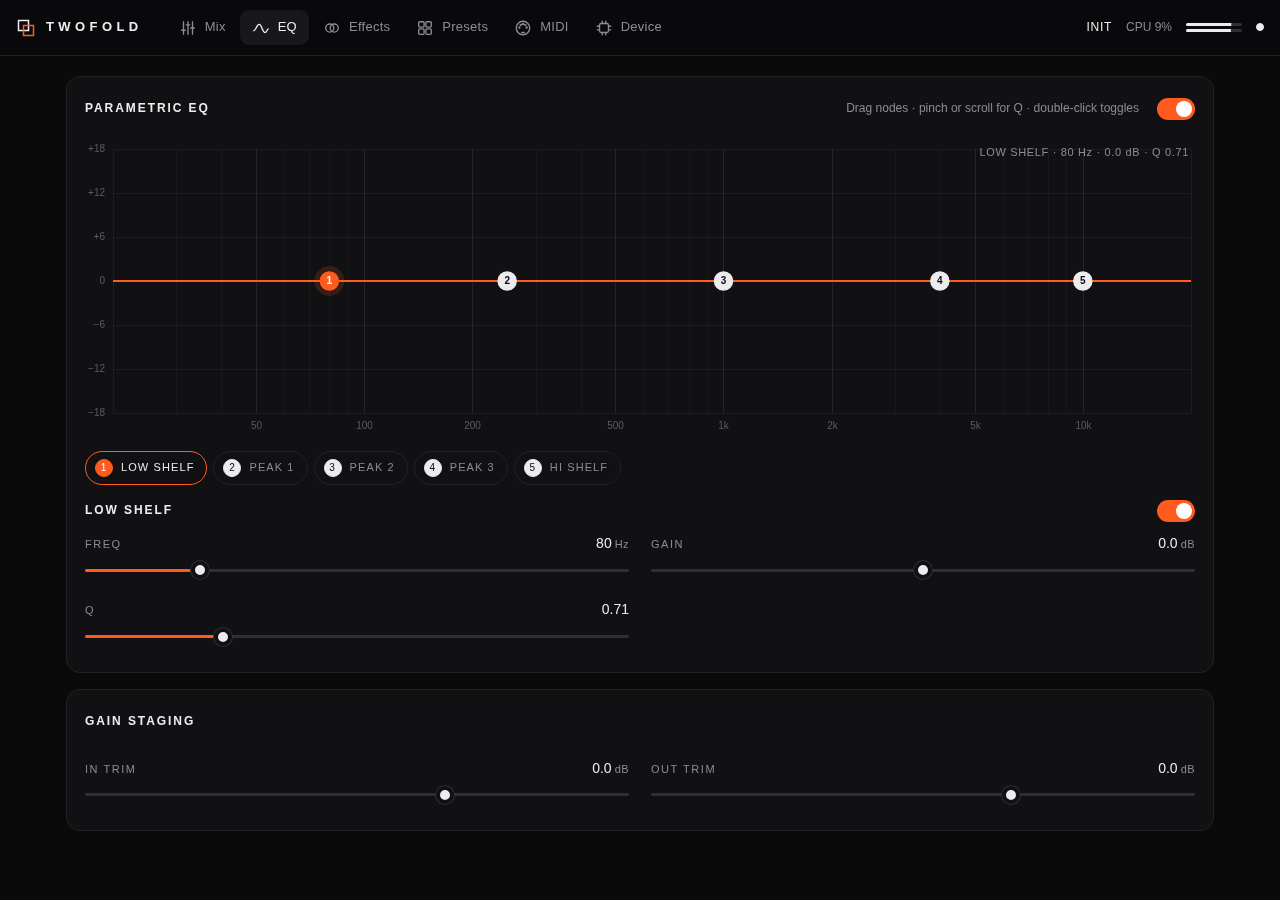Click the 1k frequency axis label
Viewport: 1280px width, 900px height.
point(723,425)
